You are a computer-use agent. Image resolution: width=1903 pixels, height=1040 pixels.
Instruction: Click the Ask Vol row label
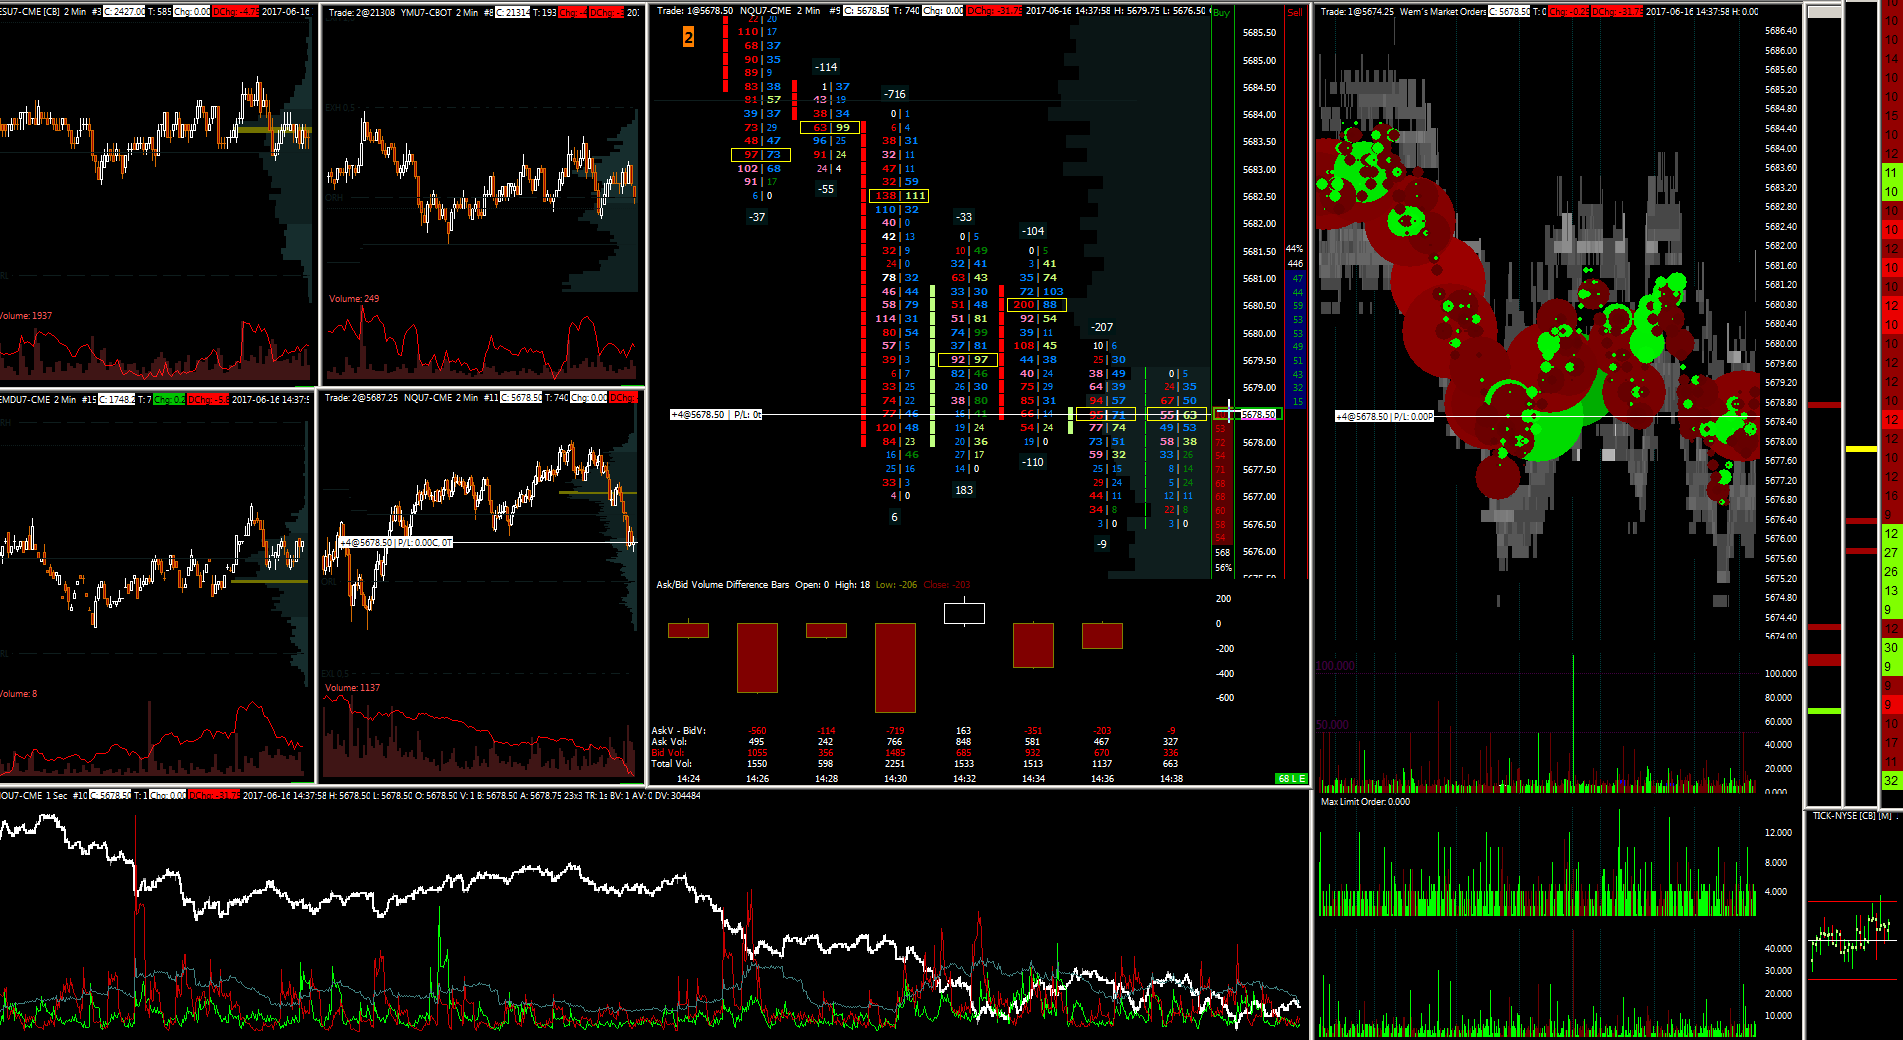tap(669, 742)
